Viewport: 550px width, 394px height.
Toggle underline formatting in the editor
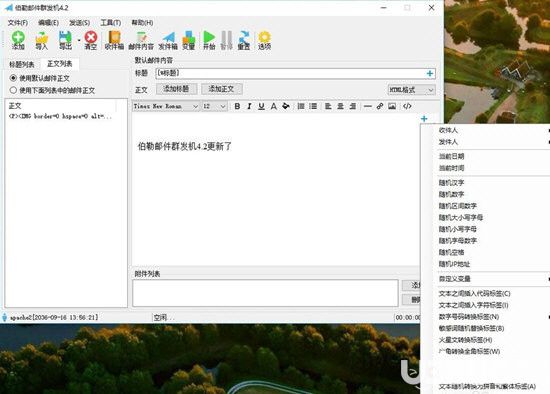[x=261, y=106]
